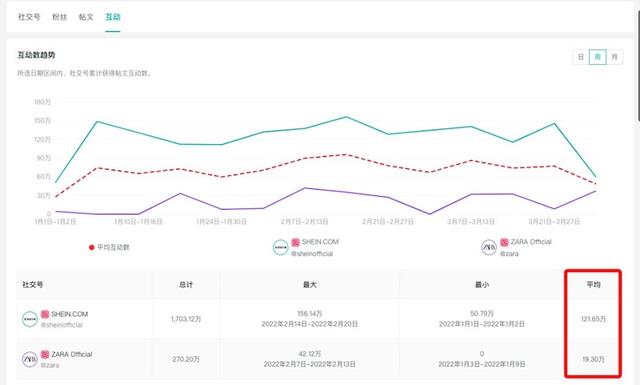The image size is (640, 385).
Task: Switch to the 粉丝 tab
Action: tap(60, 17)
